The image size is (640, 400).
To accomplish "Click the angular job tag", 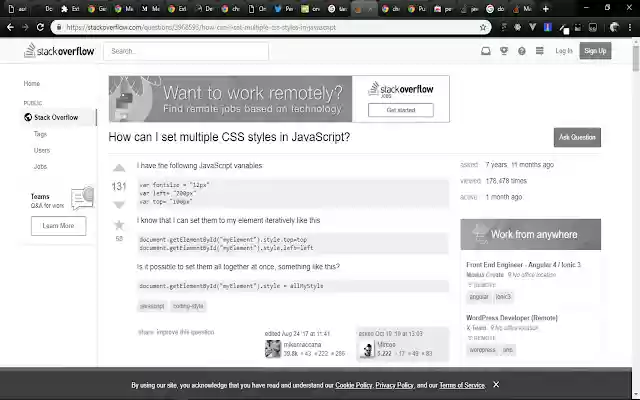I will (478, 297).
